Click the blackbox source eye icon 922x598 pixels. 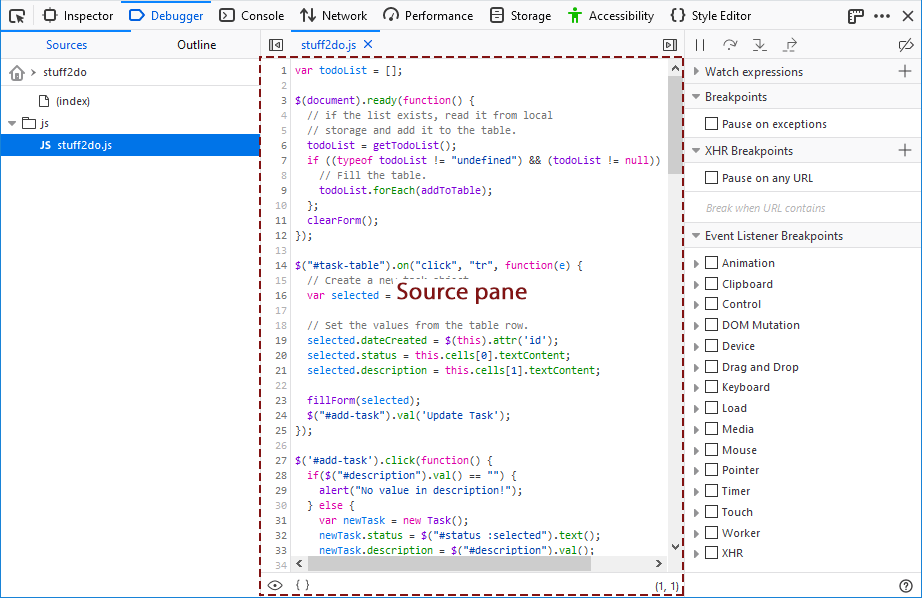point(275,585)
